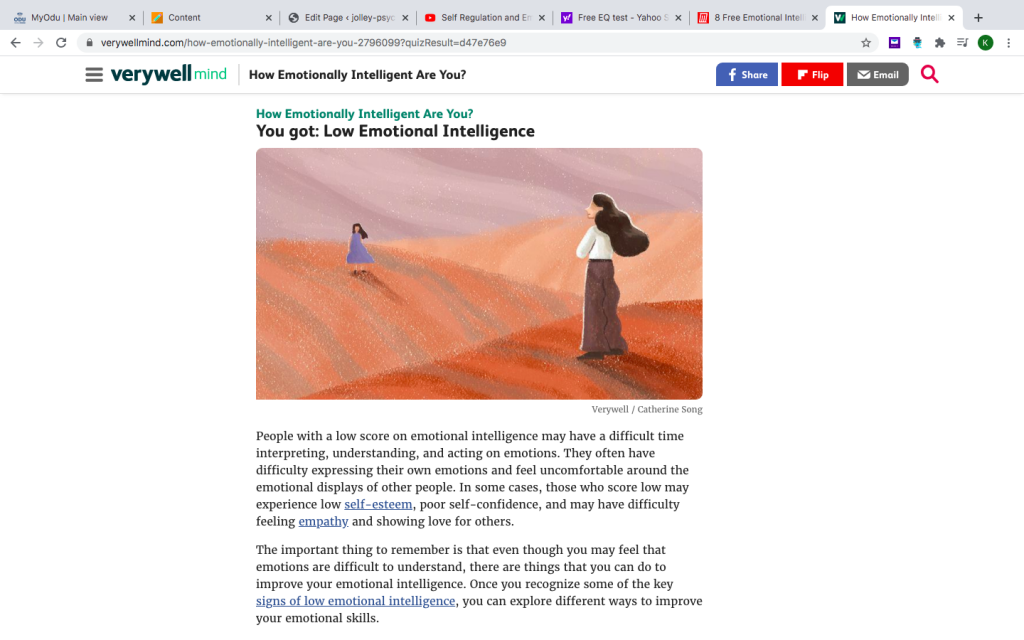Open Chrome's three-dot menu

[1008, 43]
